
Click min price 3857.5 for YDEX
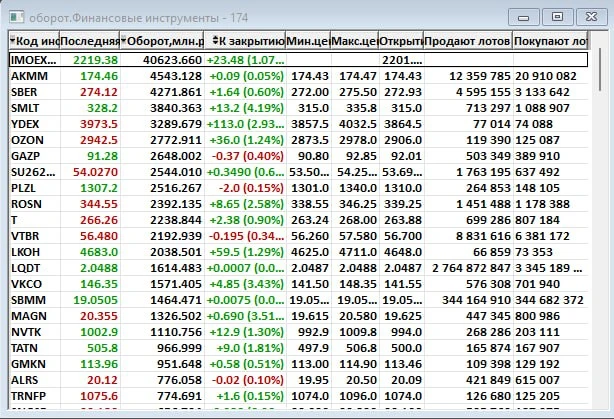tap(310, 124)
